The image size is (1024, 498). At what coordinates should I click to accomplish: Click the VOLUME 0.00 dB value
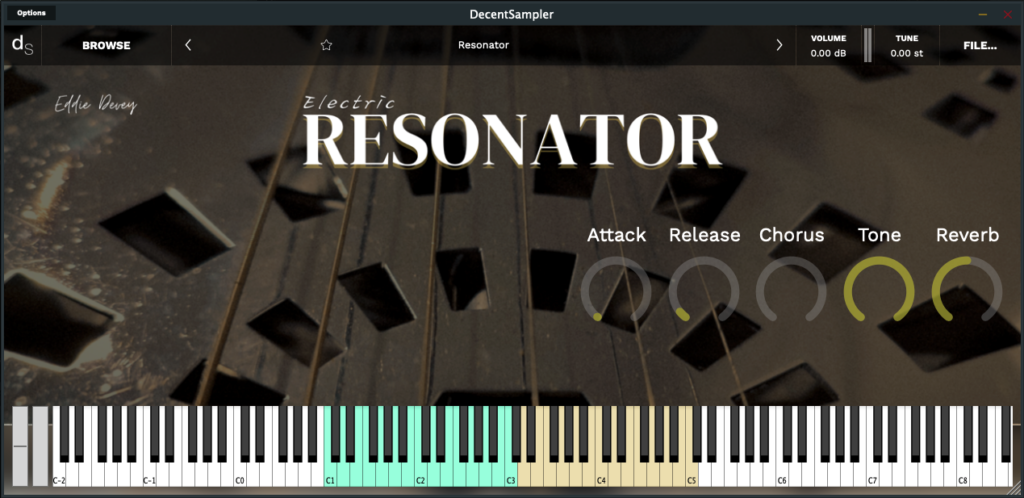click(x=828, y=53)
